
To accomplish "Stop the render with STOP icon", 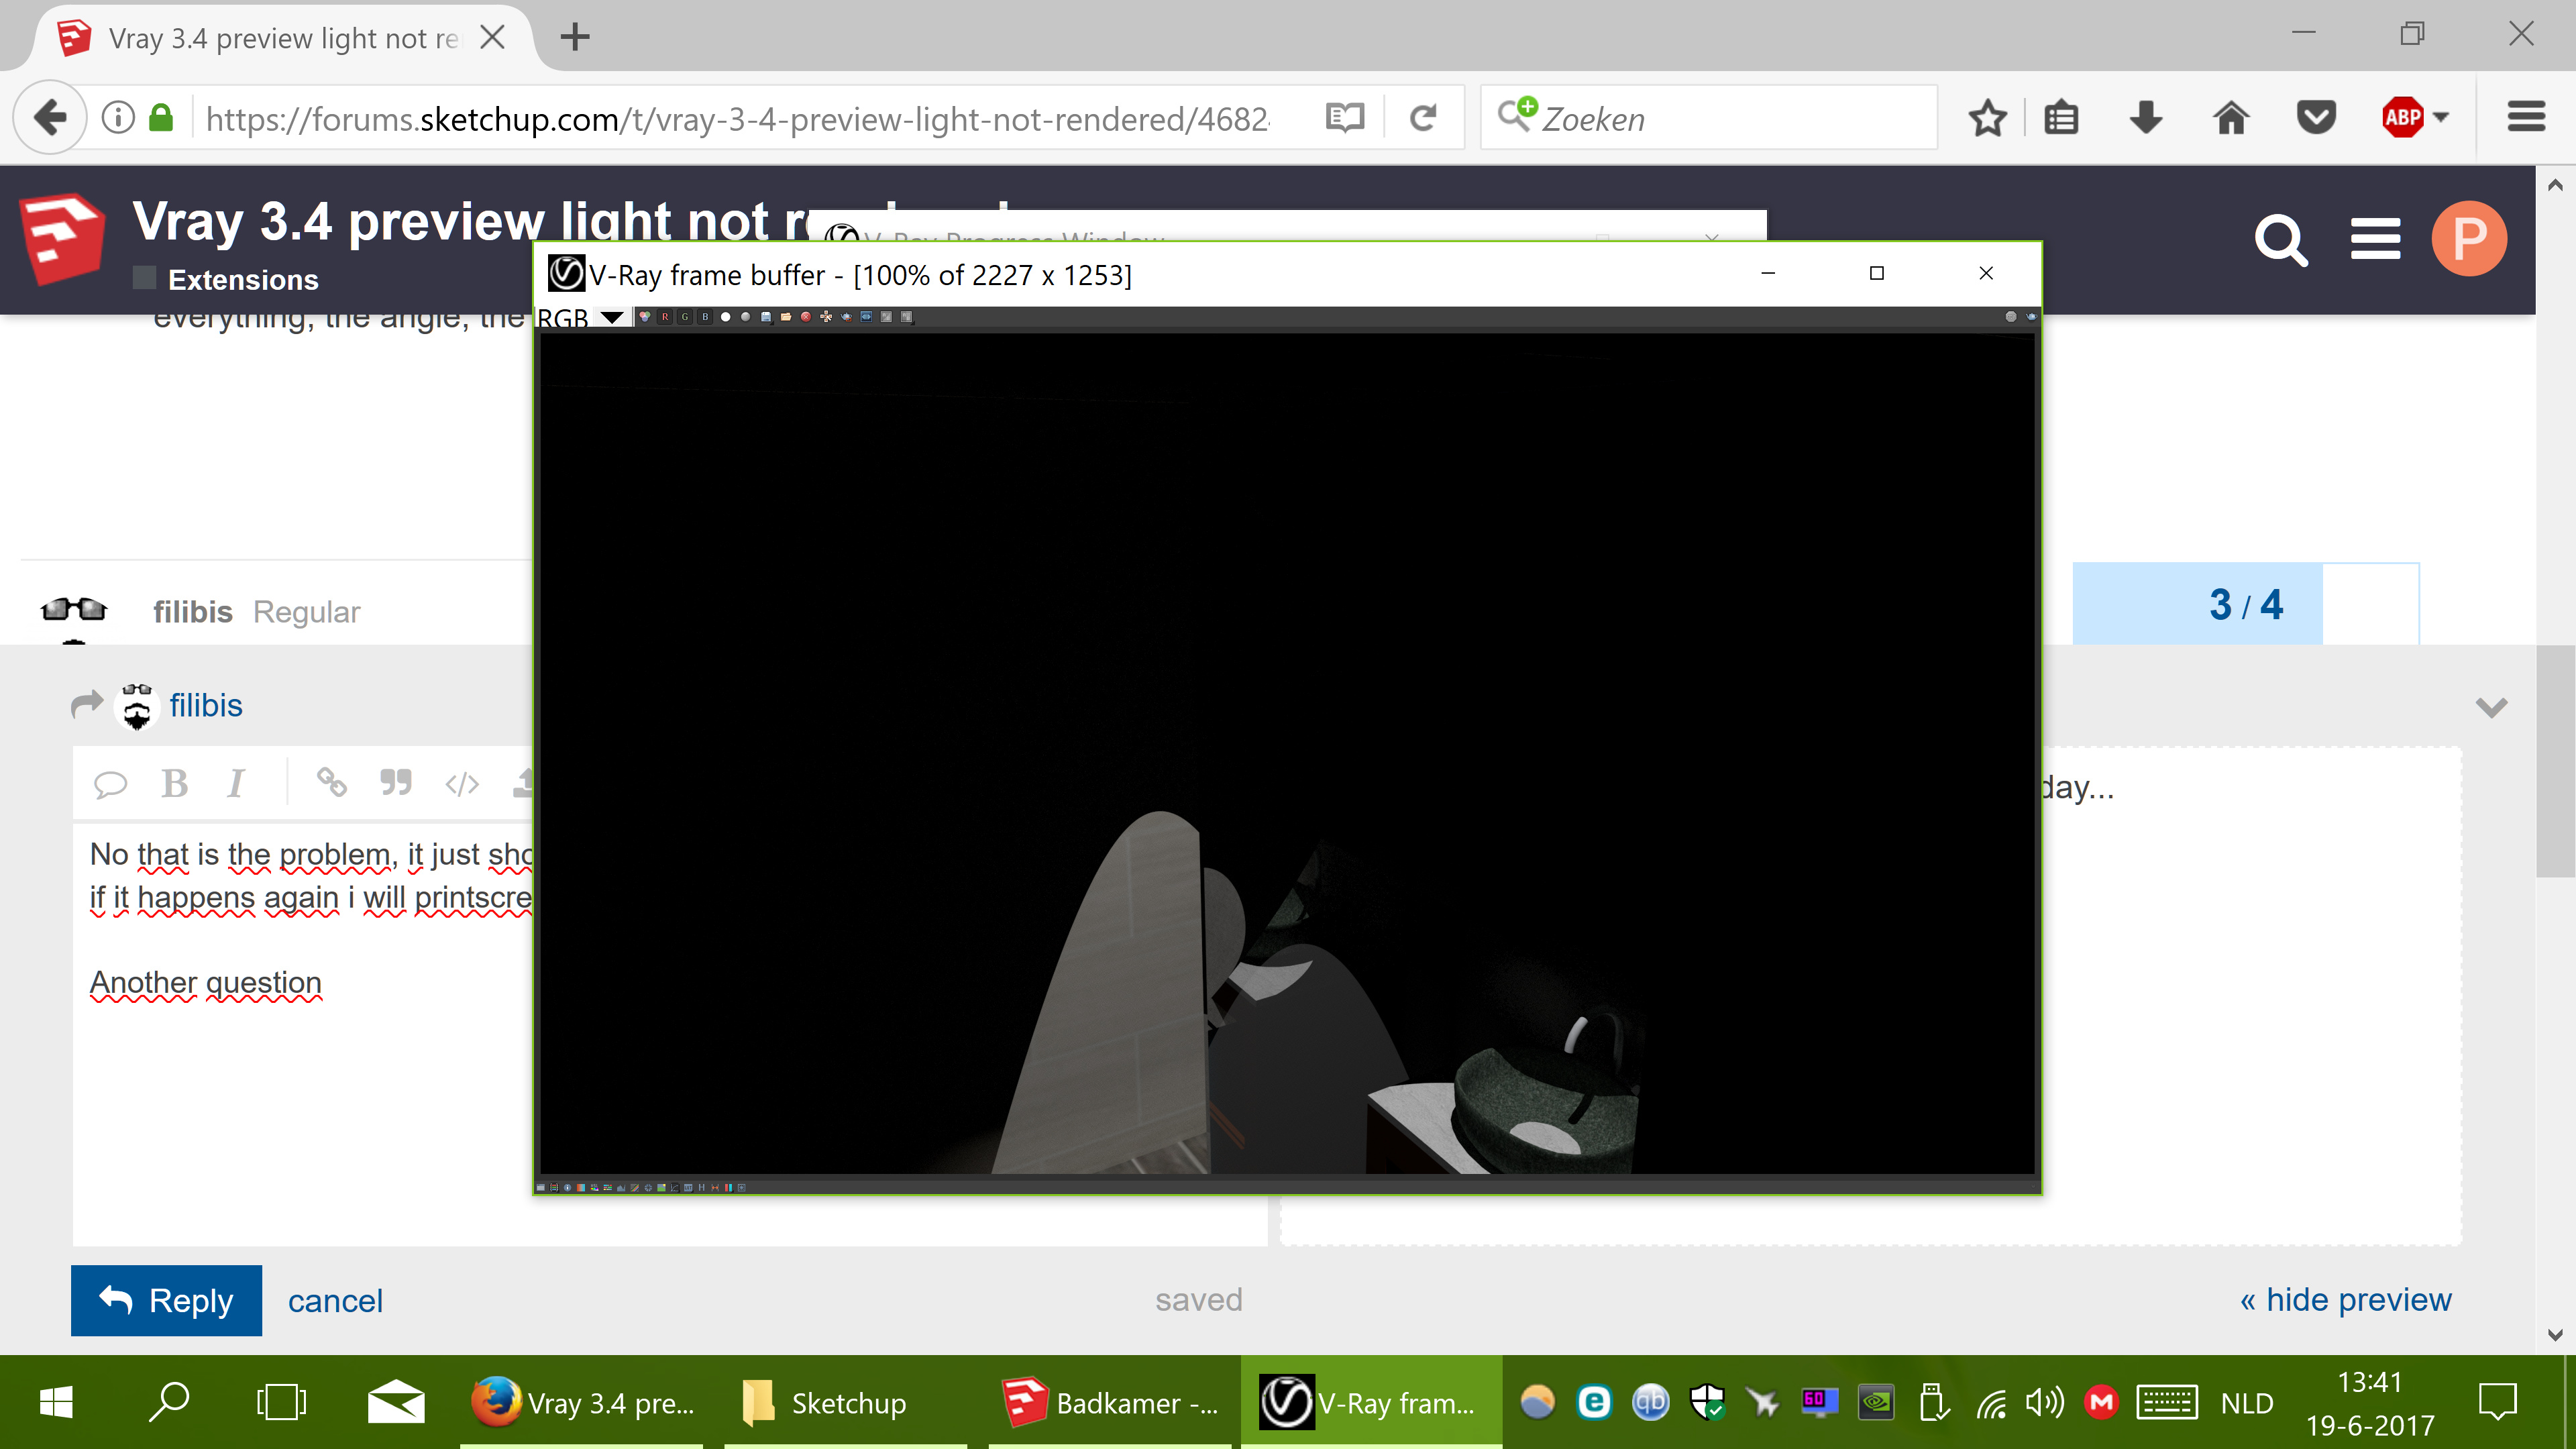I will [x=2011, y=317].
